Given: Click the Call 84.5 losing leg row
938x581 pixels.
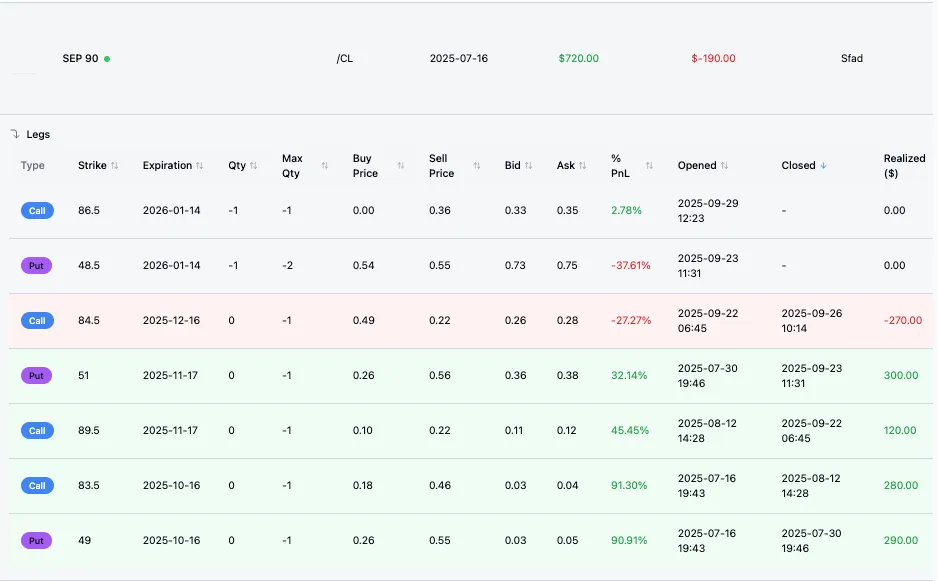Looking at the screenshot, I should (x=471, y=321).
